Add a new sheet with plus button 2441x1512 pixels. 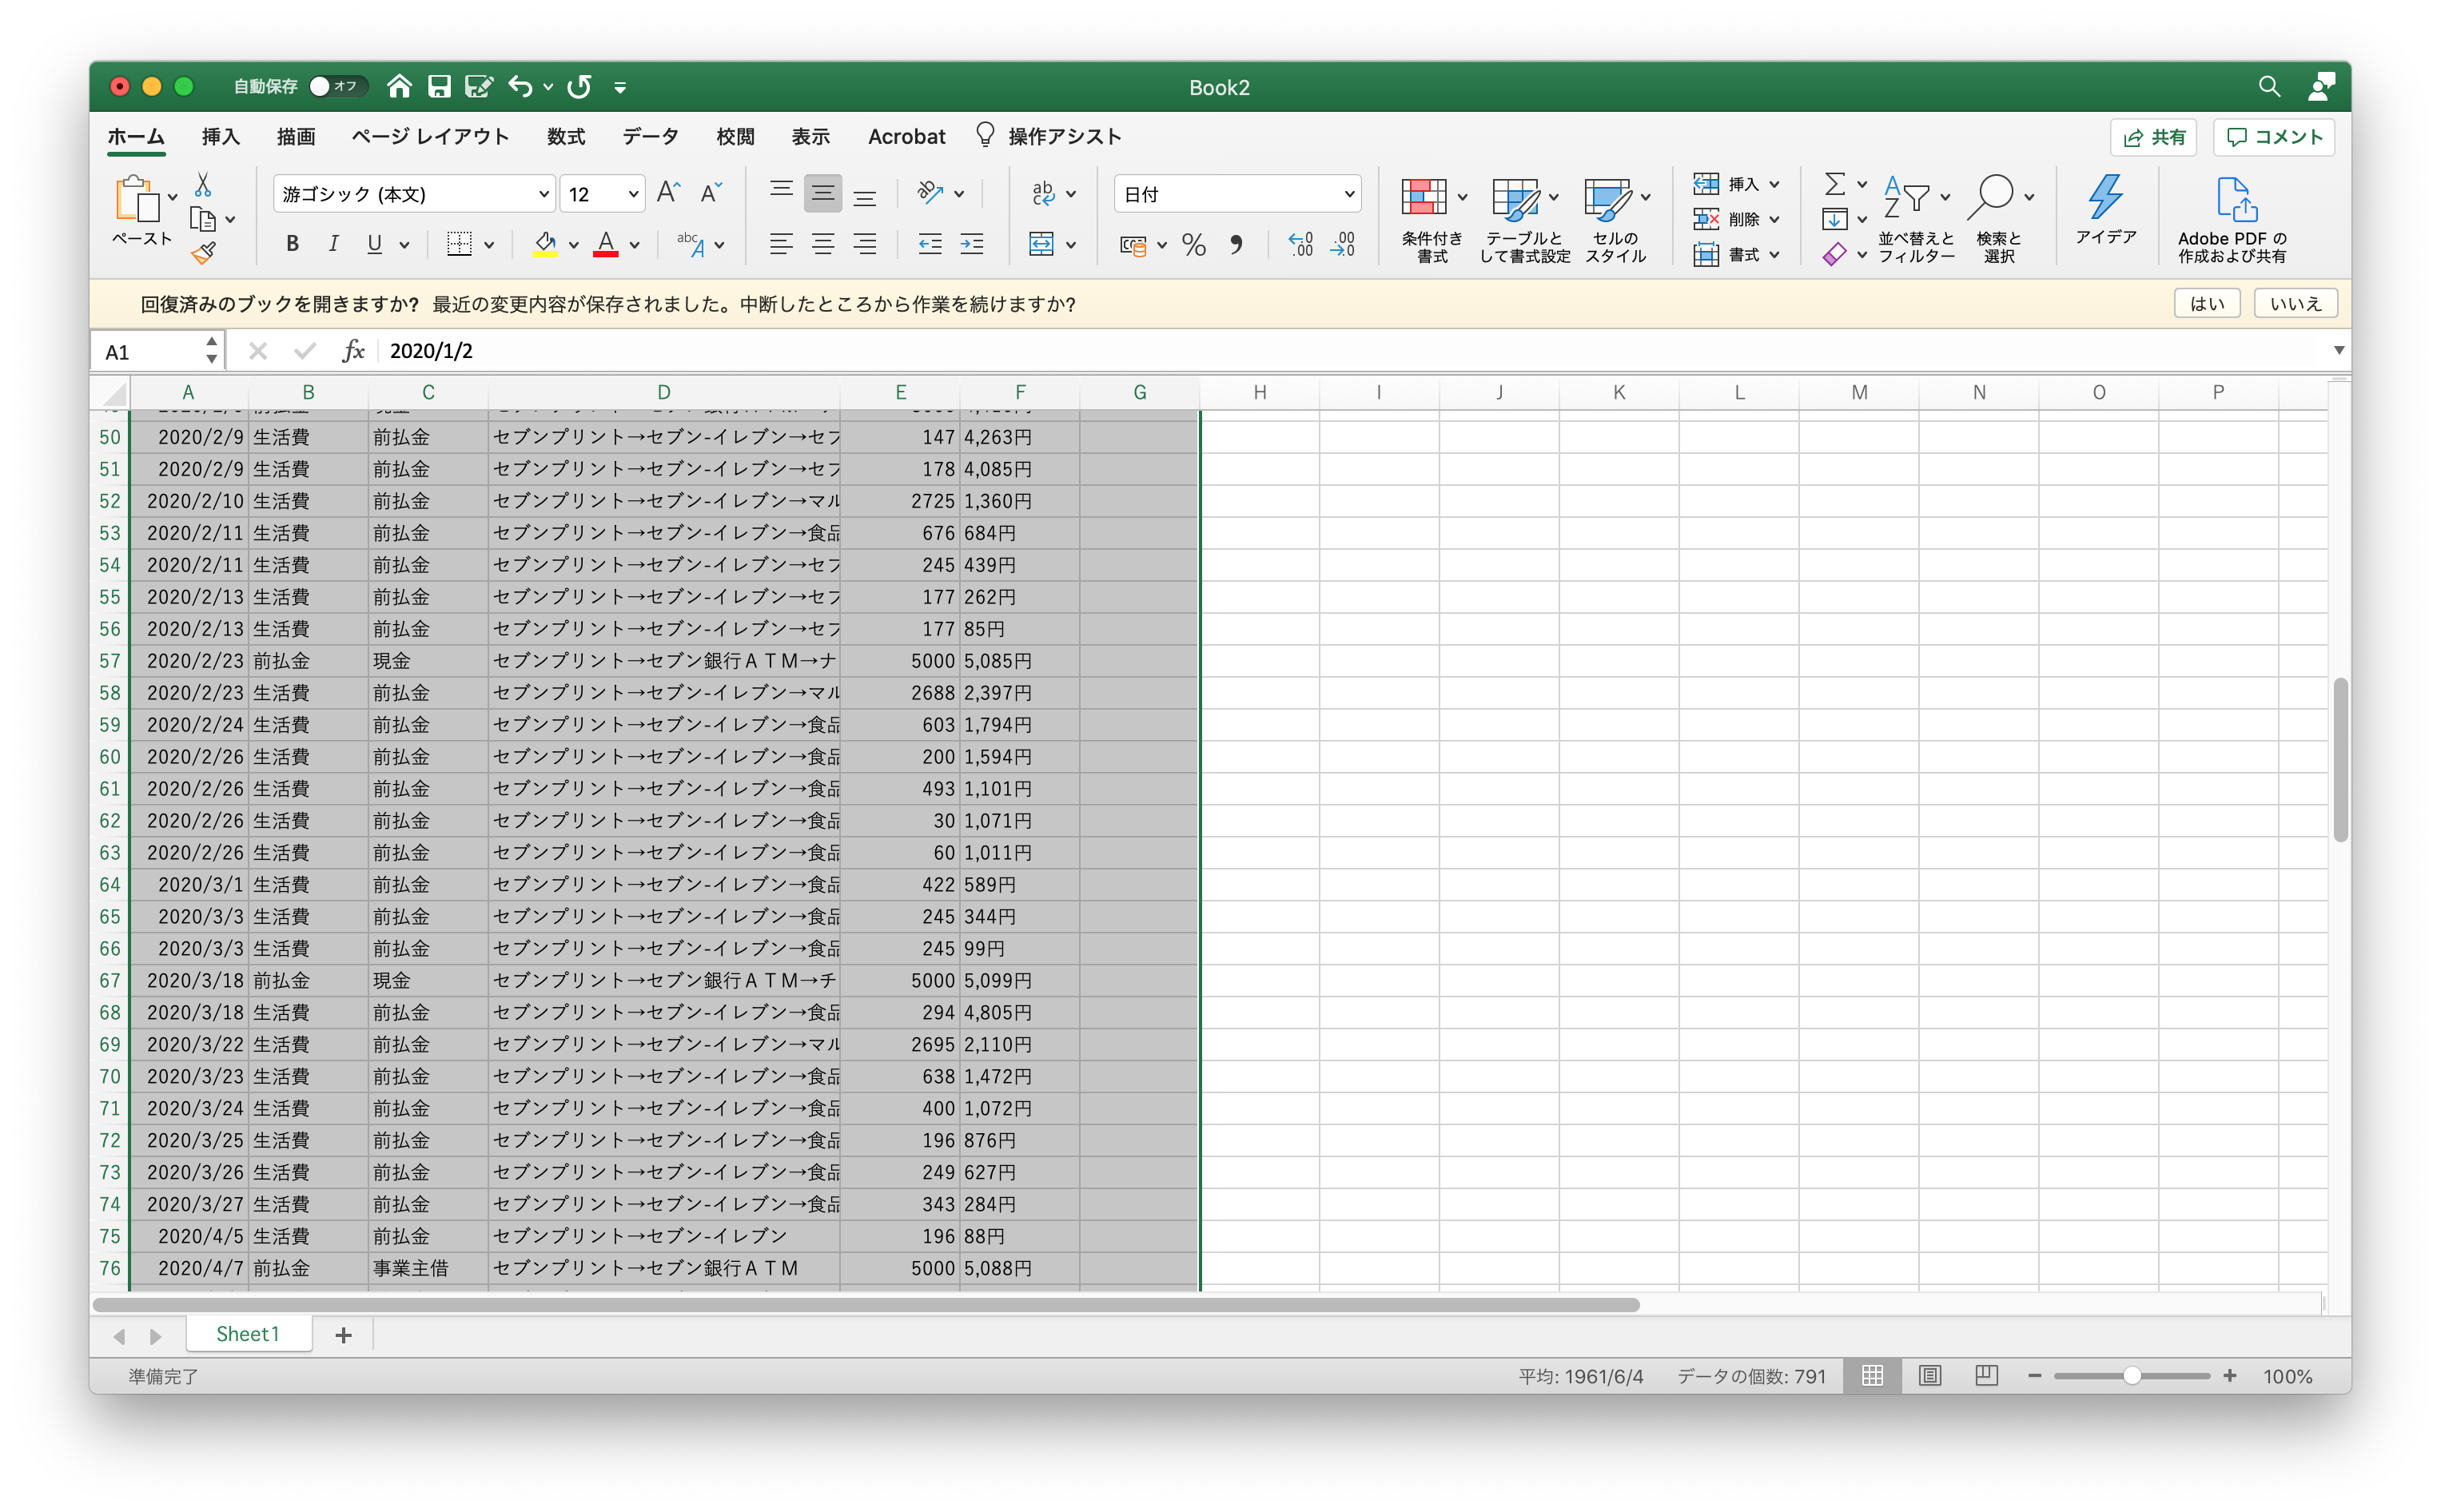click(x=343, y=1335)
